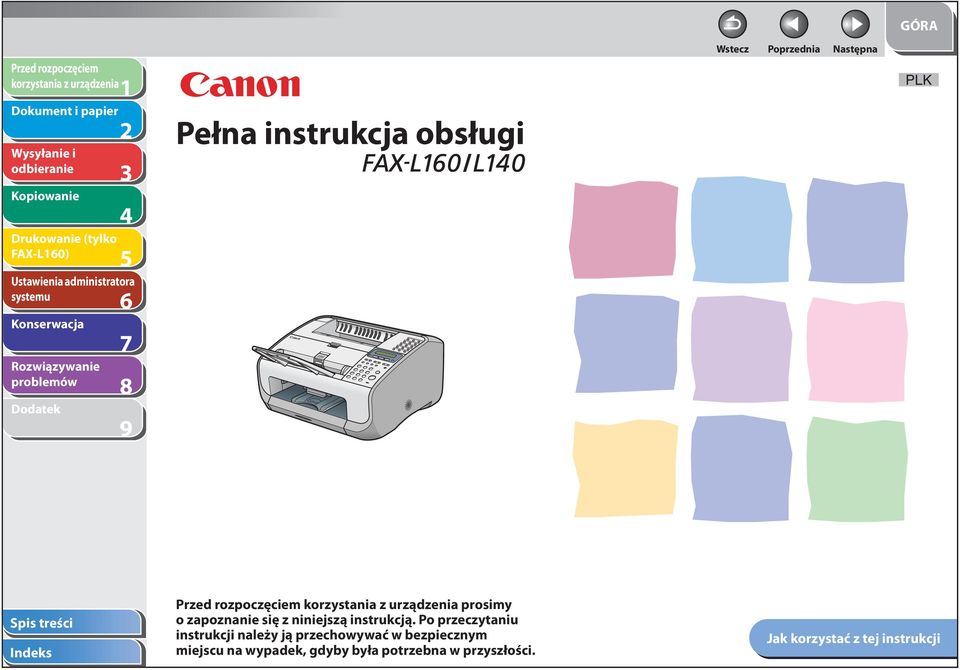
Task: Open chapter 8 Rozwiązywanie problemów
Action: pyautogui.click(x=73, y=376)
